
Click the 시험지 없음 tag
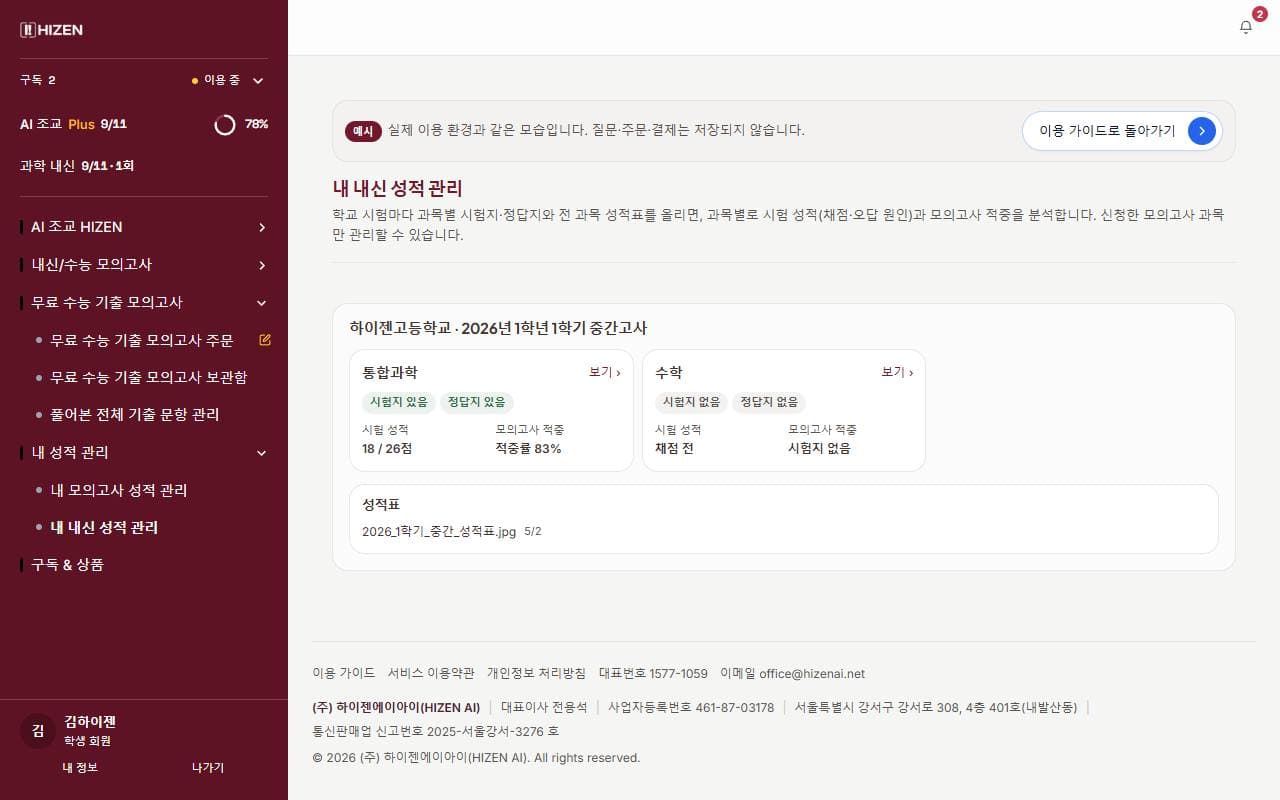tap(691, 402)
